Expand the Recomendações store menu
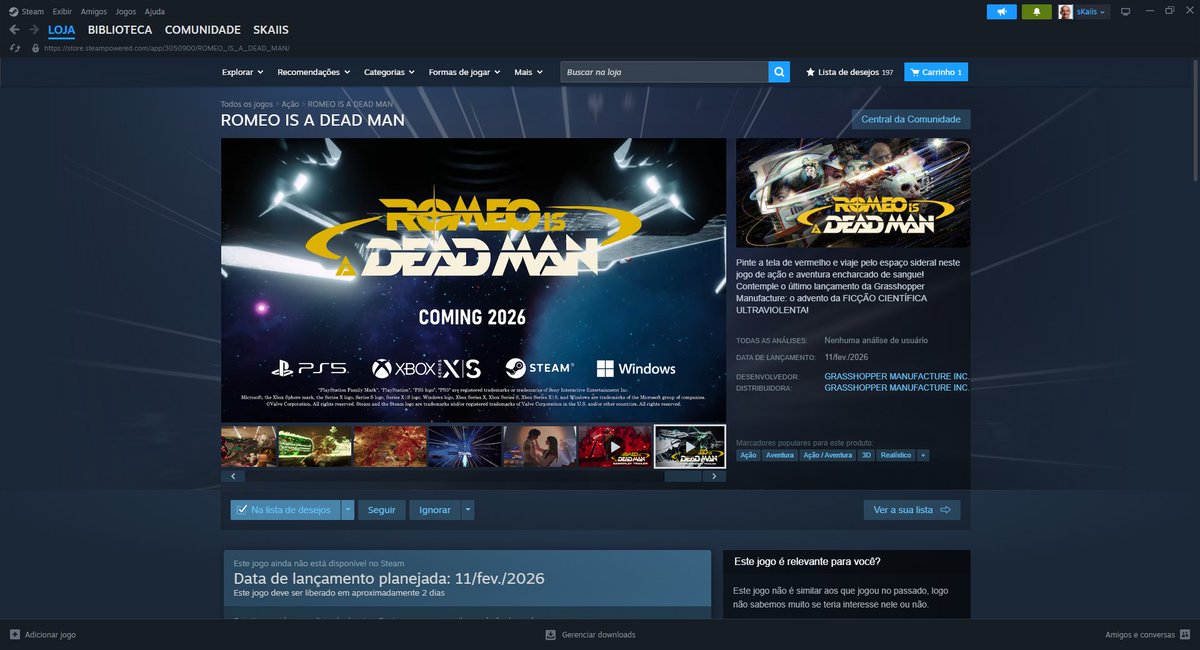 [314, 72]
